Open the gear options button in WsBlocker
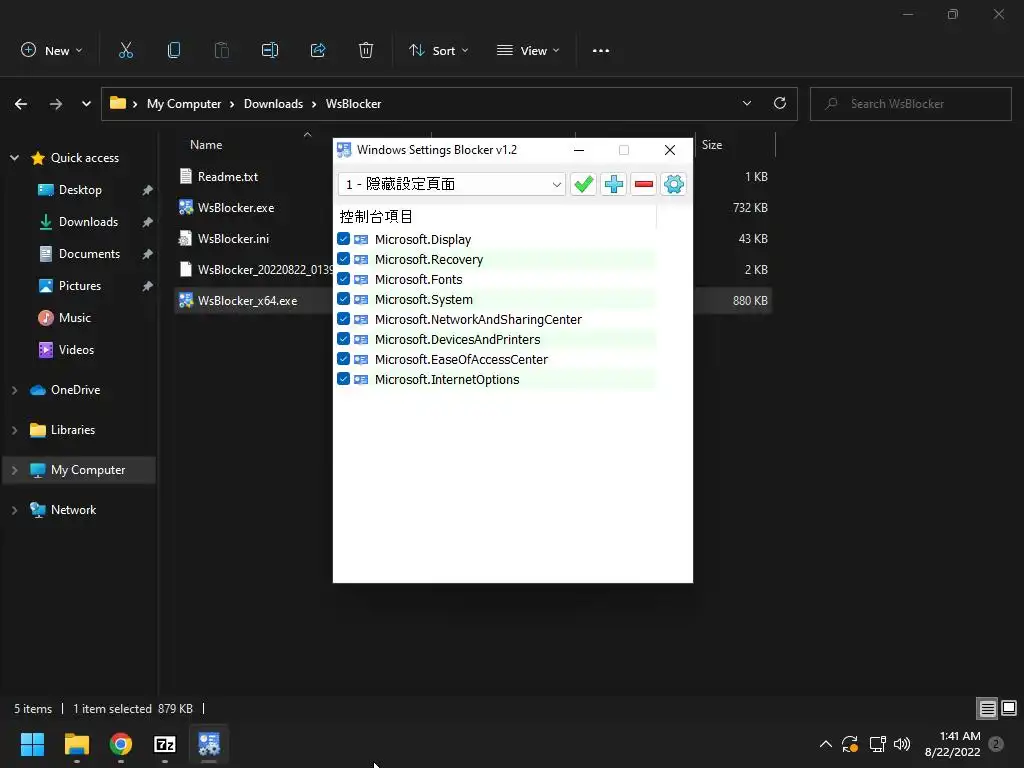 [673, 184]
